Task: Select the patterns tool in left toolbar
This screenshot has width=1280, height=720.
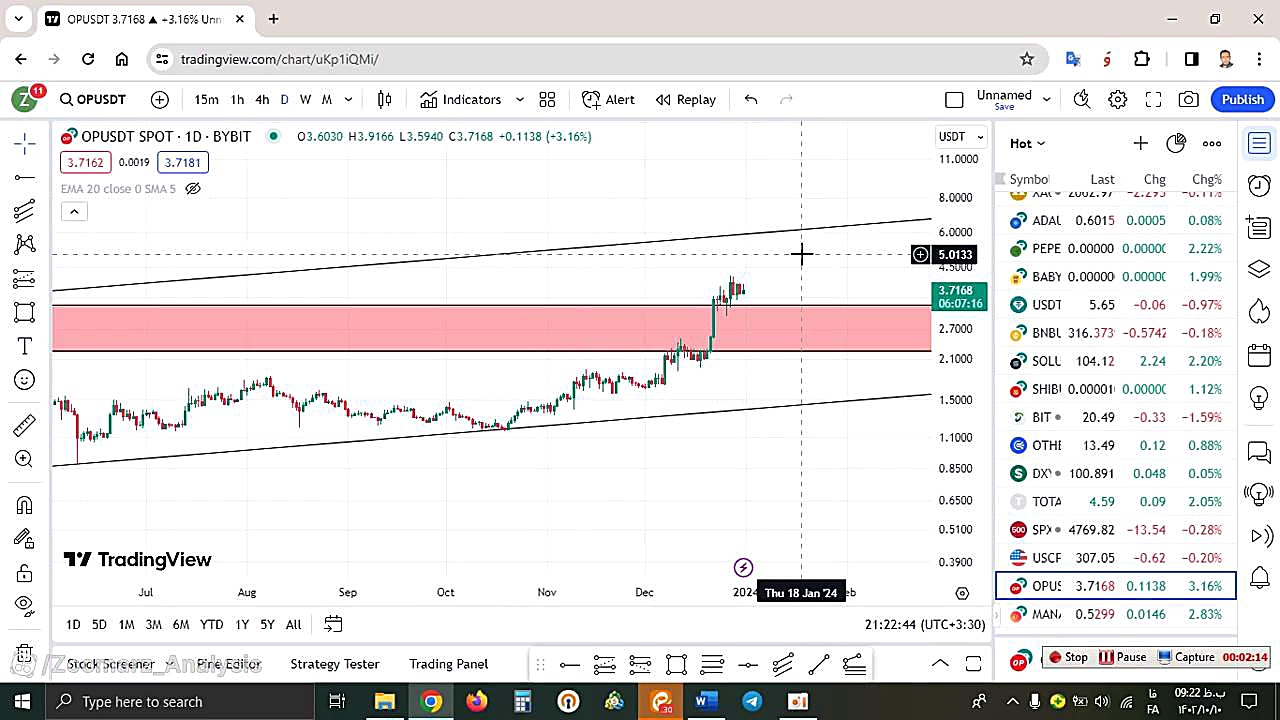Action: coord(25,244)
